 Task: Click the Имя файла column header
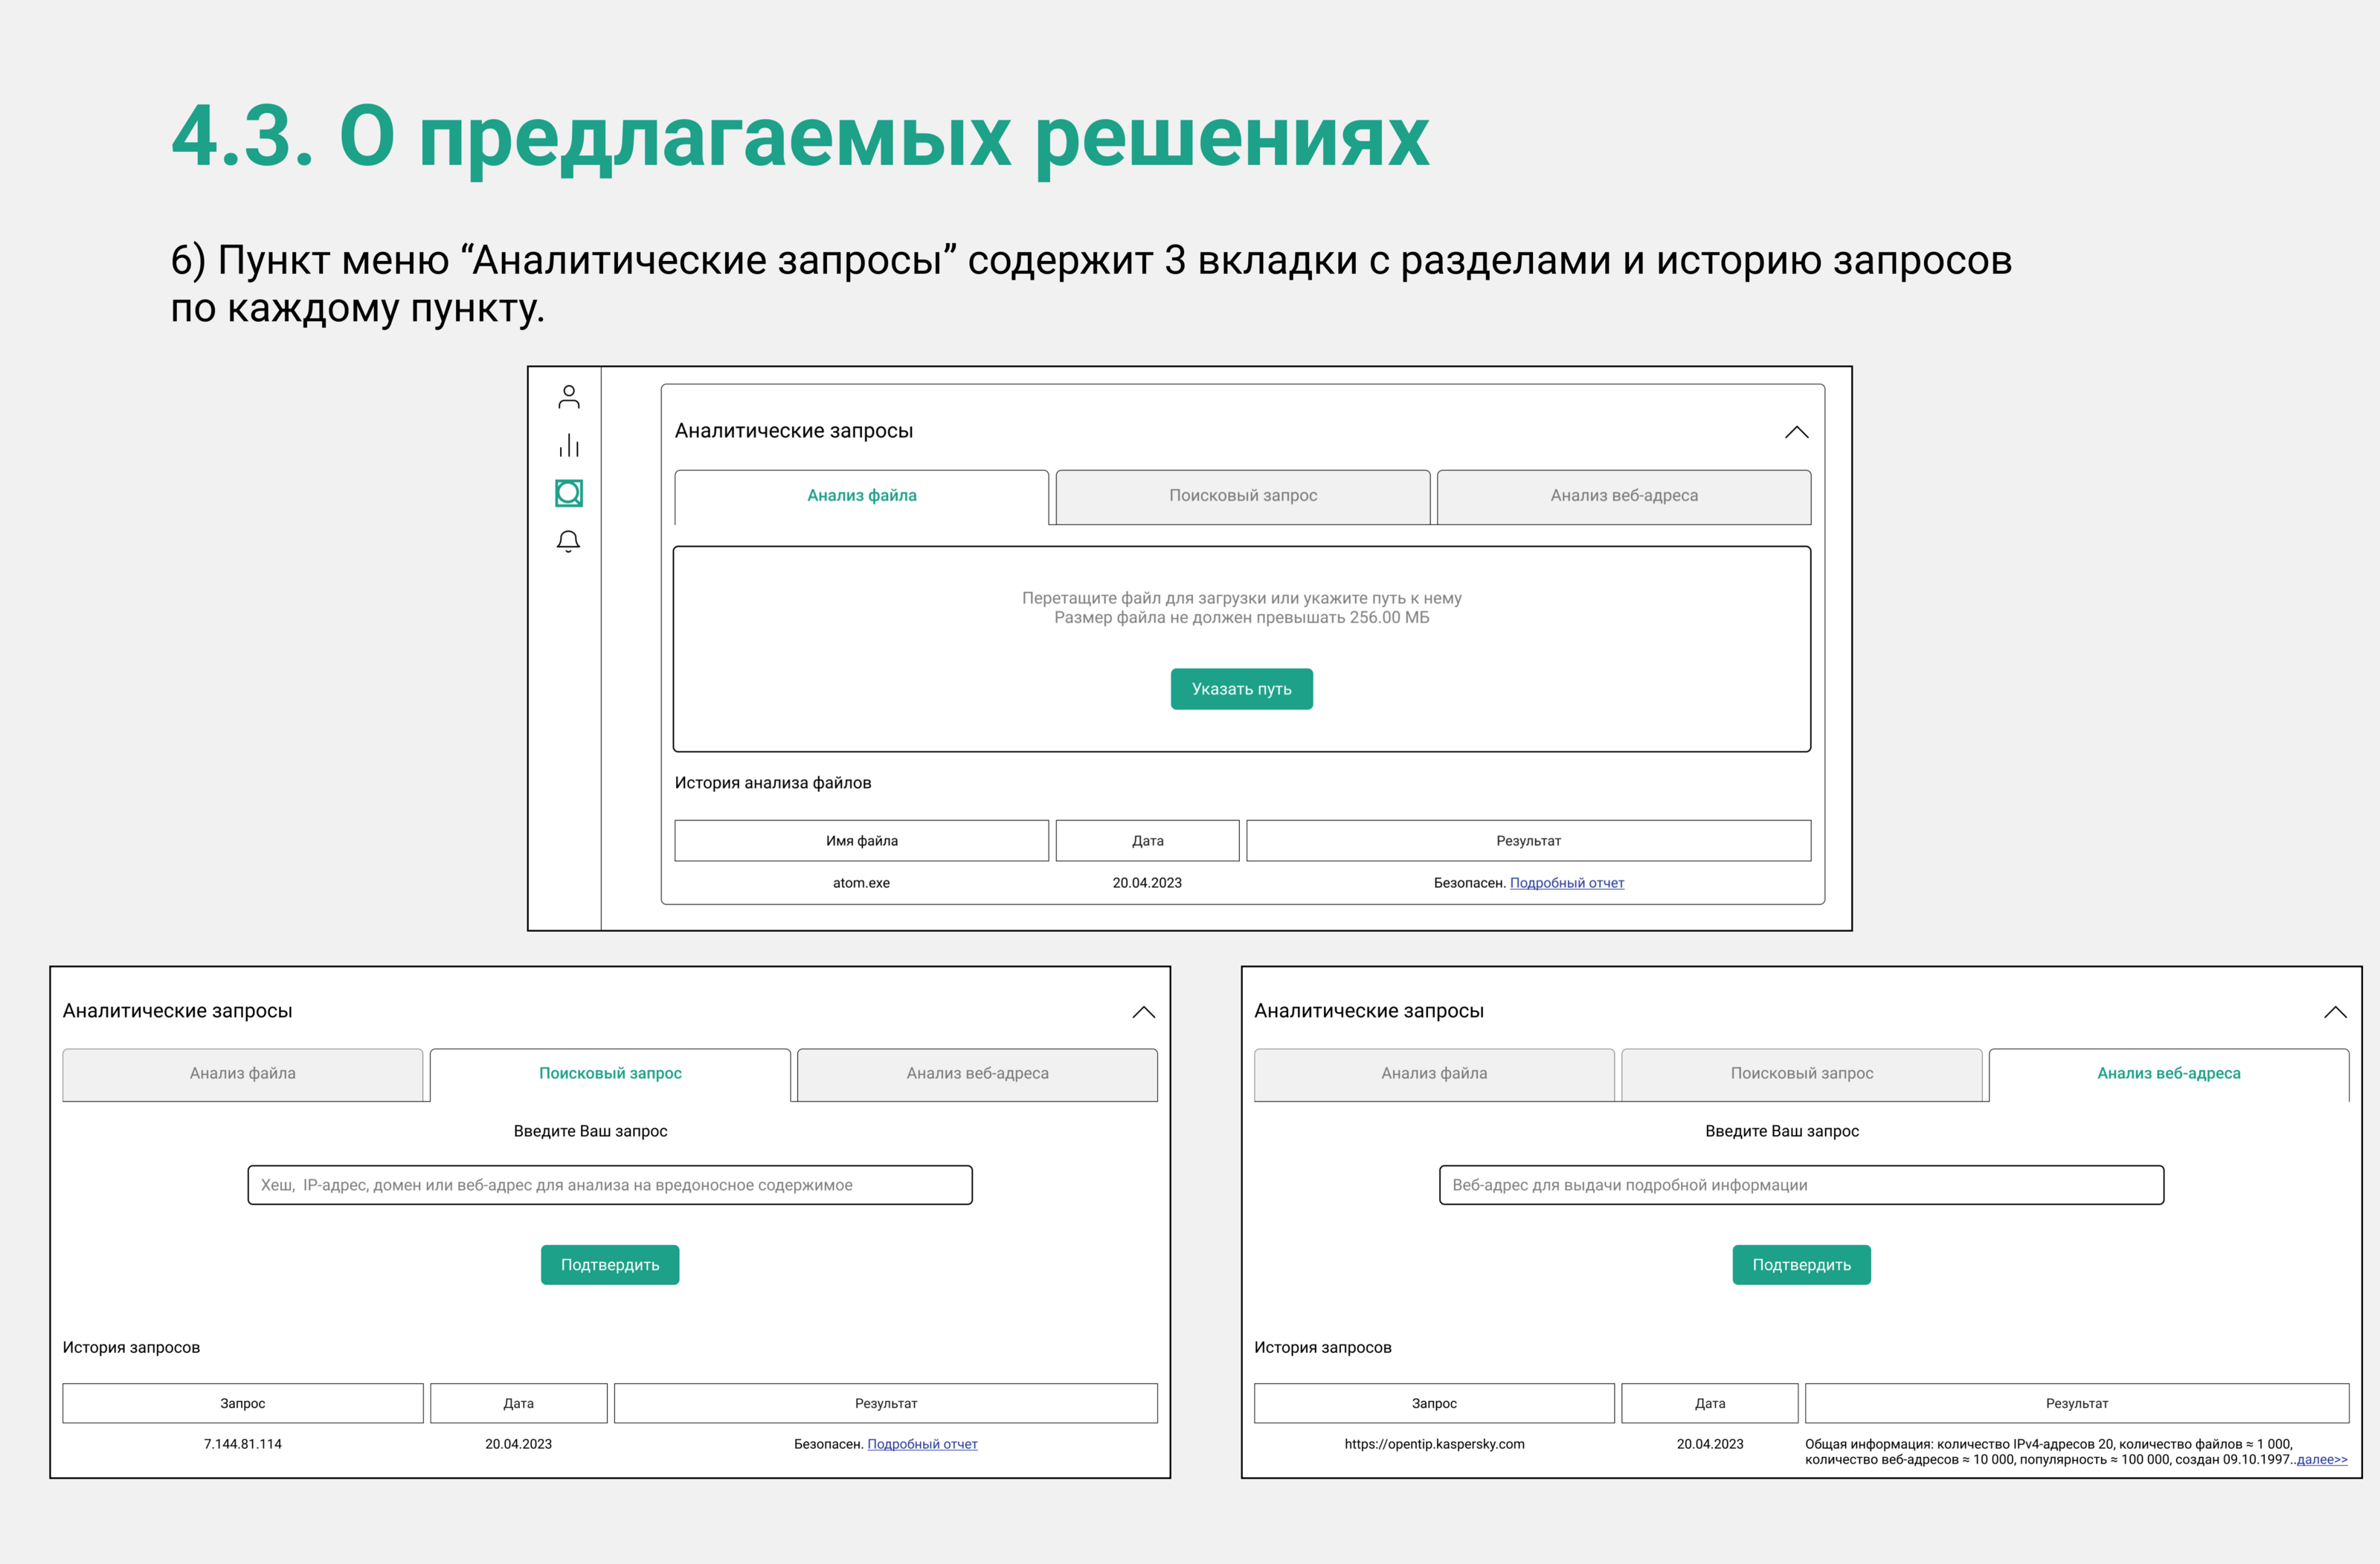point(861,841)
